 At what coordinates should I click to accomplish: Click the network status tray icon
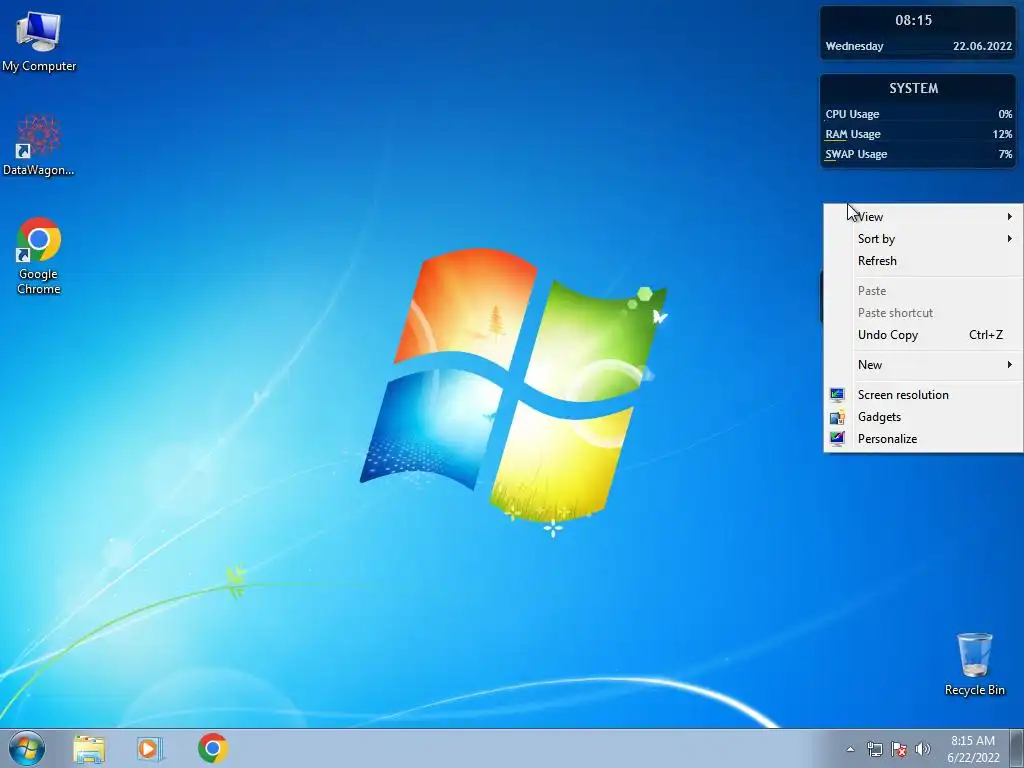[874, 749]
